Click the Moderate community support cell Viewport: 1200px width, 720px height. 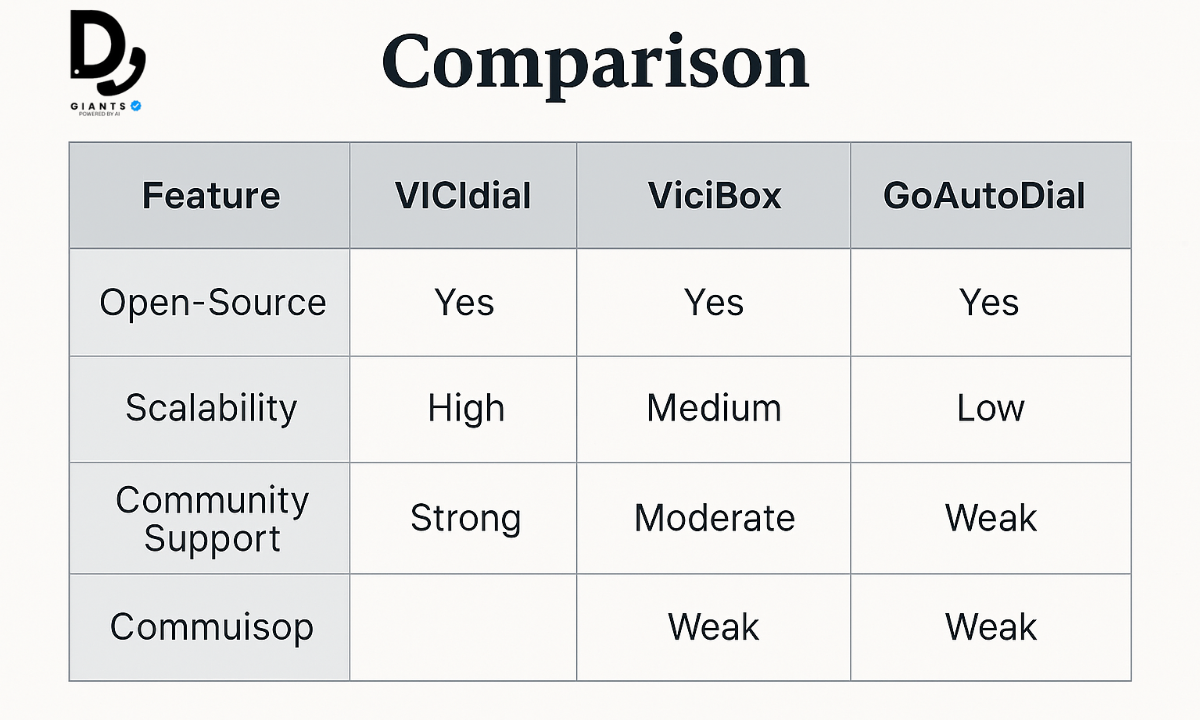(714, 518)
